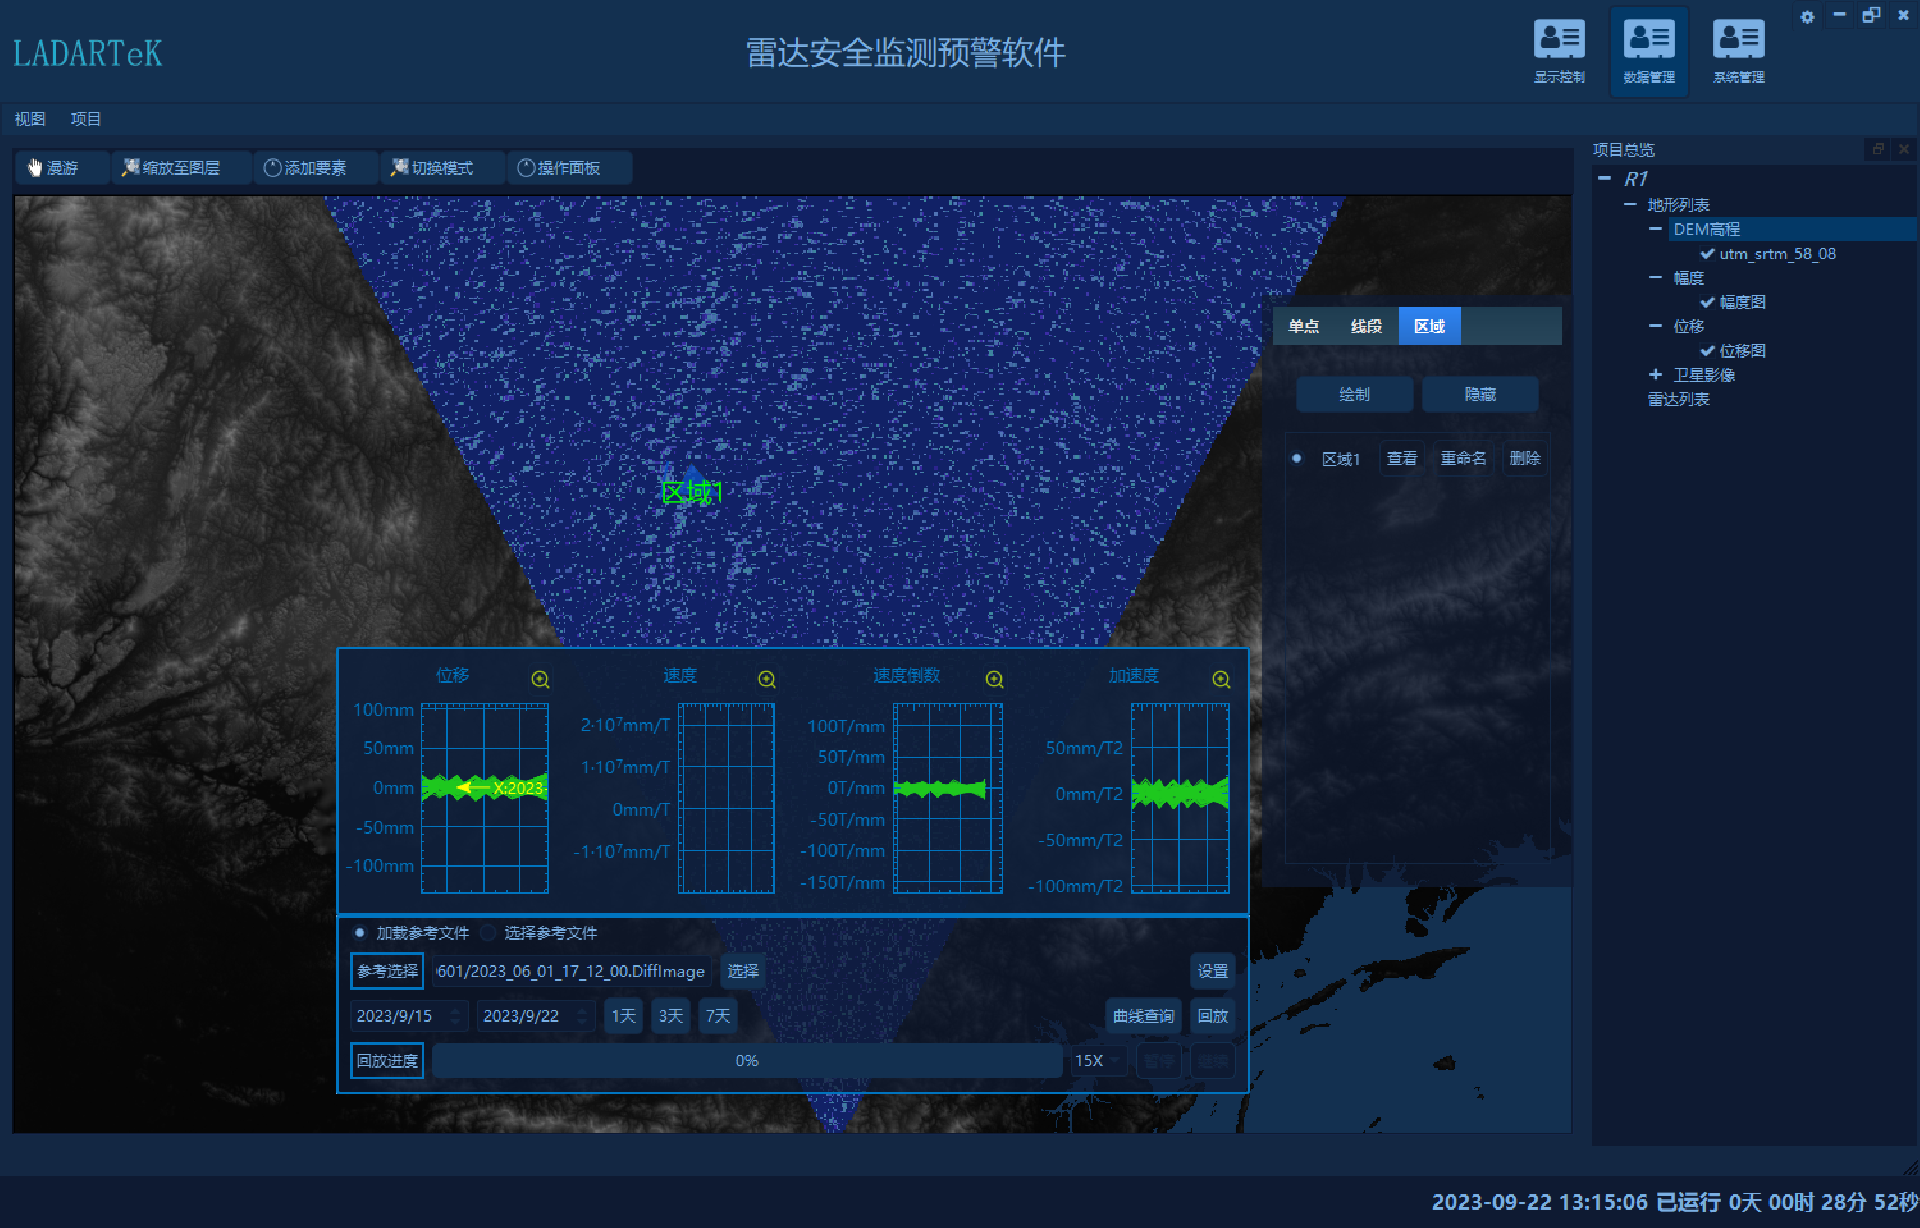
Task: Zoom the 位移 displacement chart
Action: (x=540, y=679)
